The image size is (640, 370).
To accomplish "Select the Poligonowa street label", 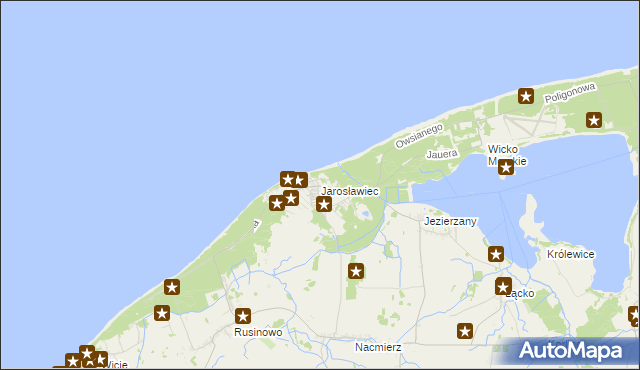I will (x=570, y=93).
